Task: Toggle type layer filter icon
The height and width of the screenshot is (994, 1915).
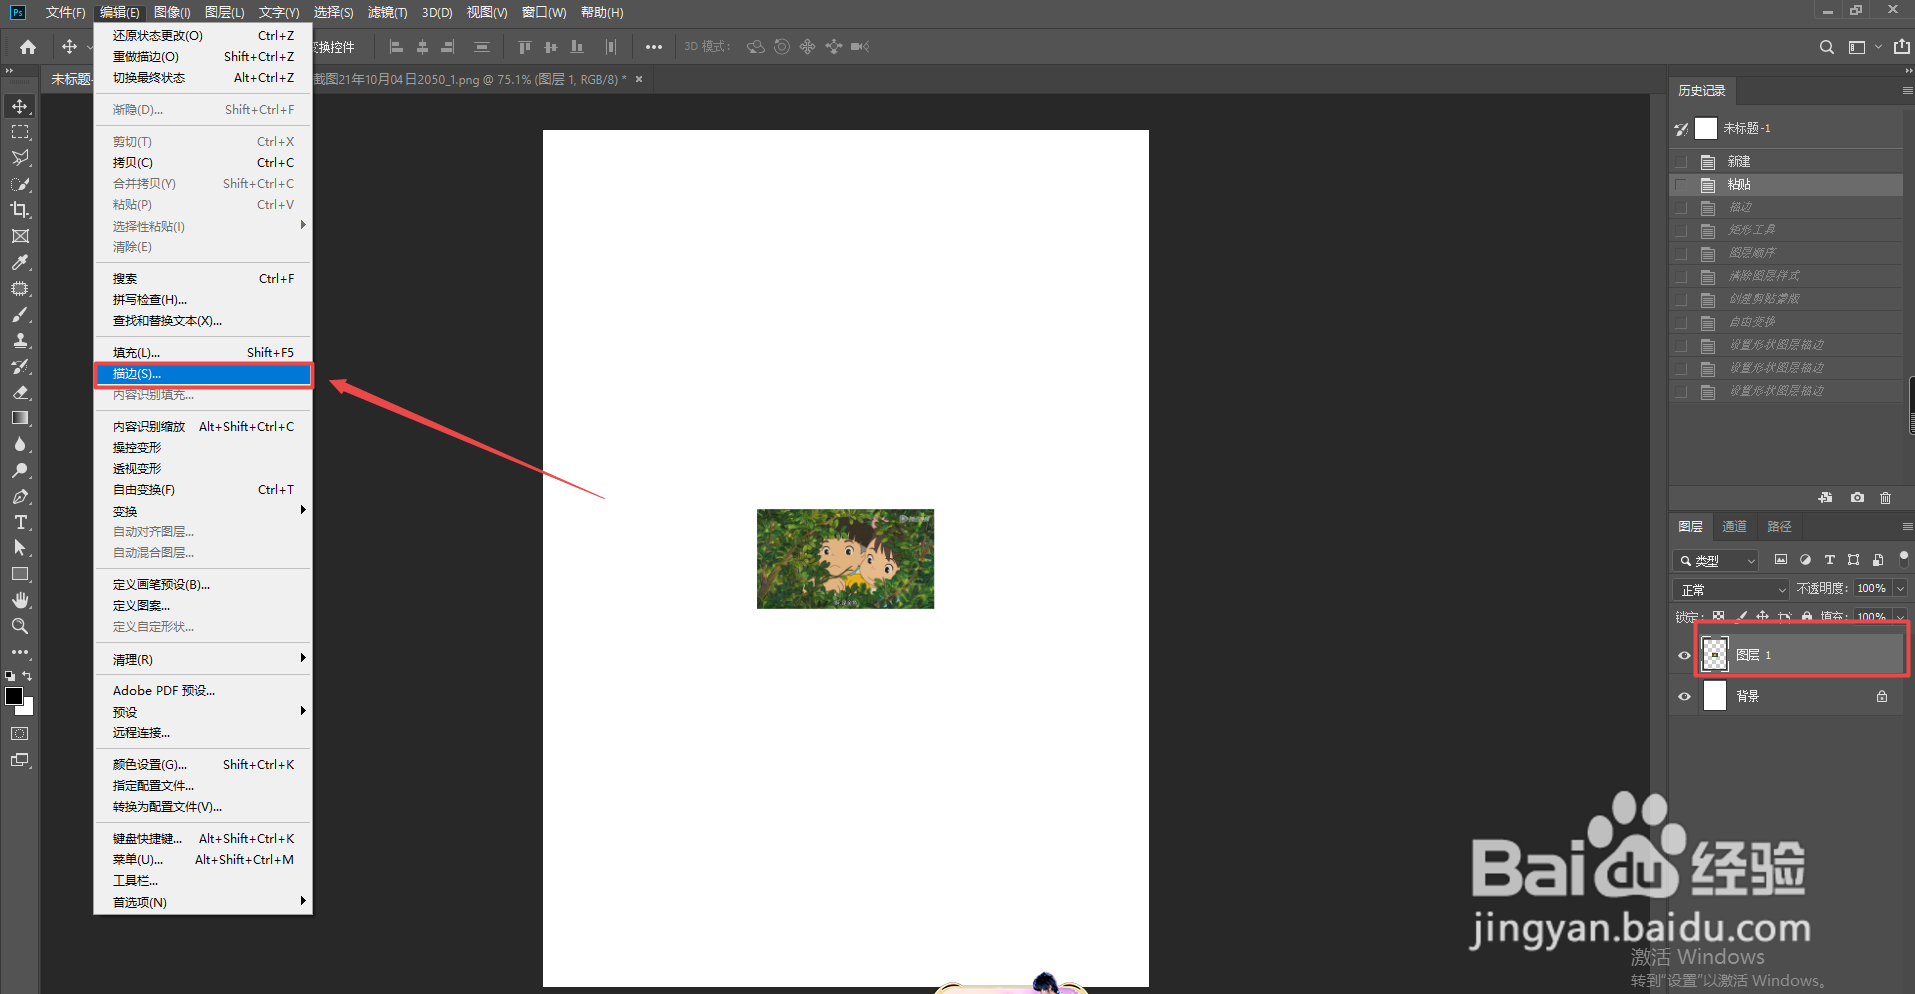Action: [x=1829, y=560]
